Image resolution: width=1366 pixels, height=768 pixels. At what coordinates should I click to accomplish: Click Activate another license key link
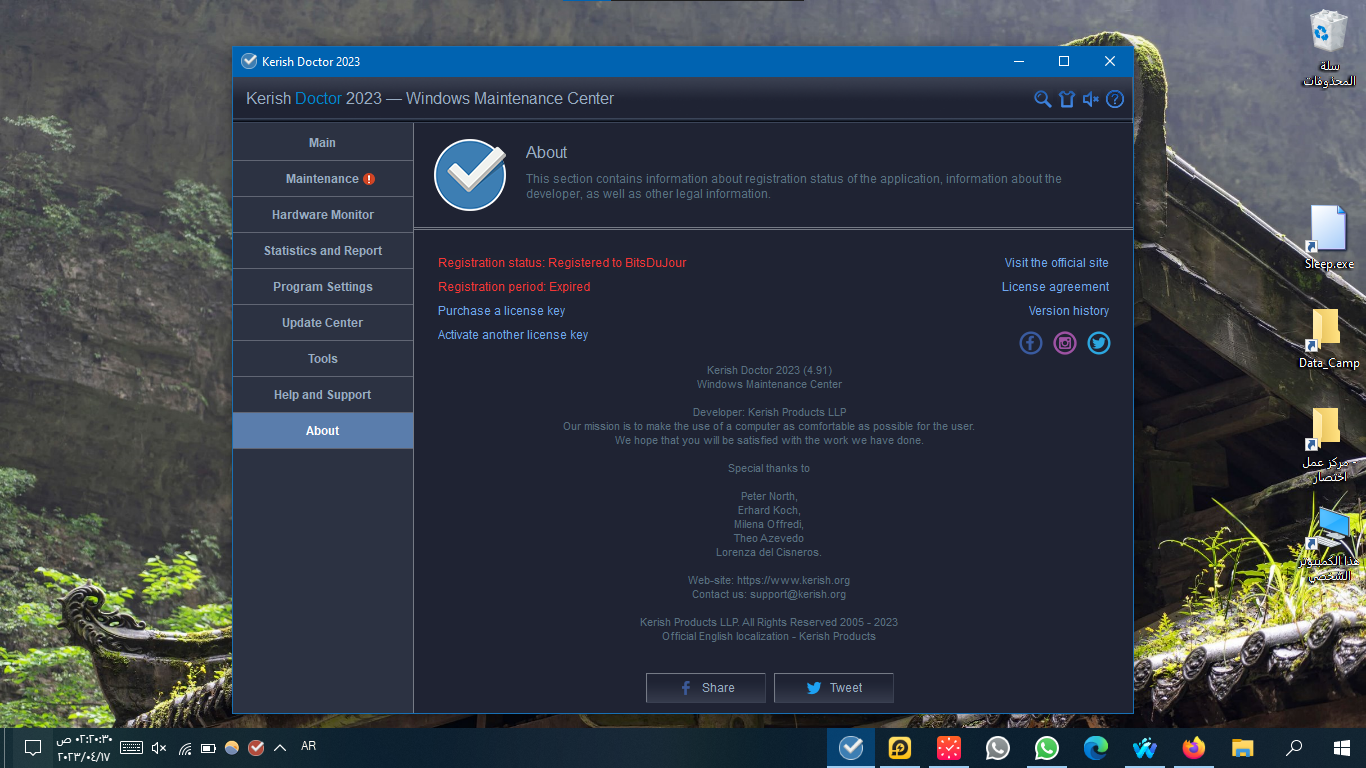click(x=513, y=335)
